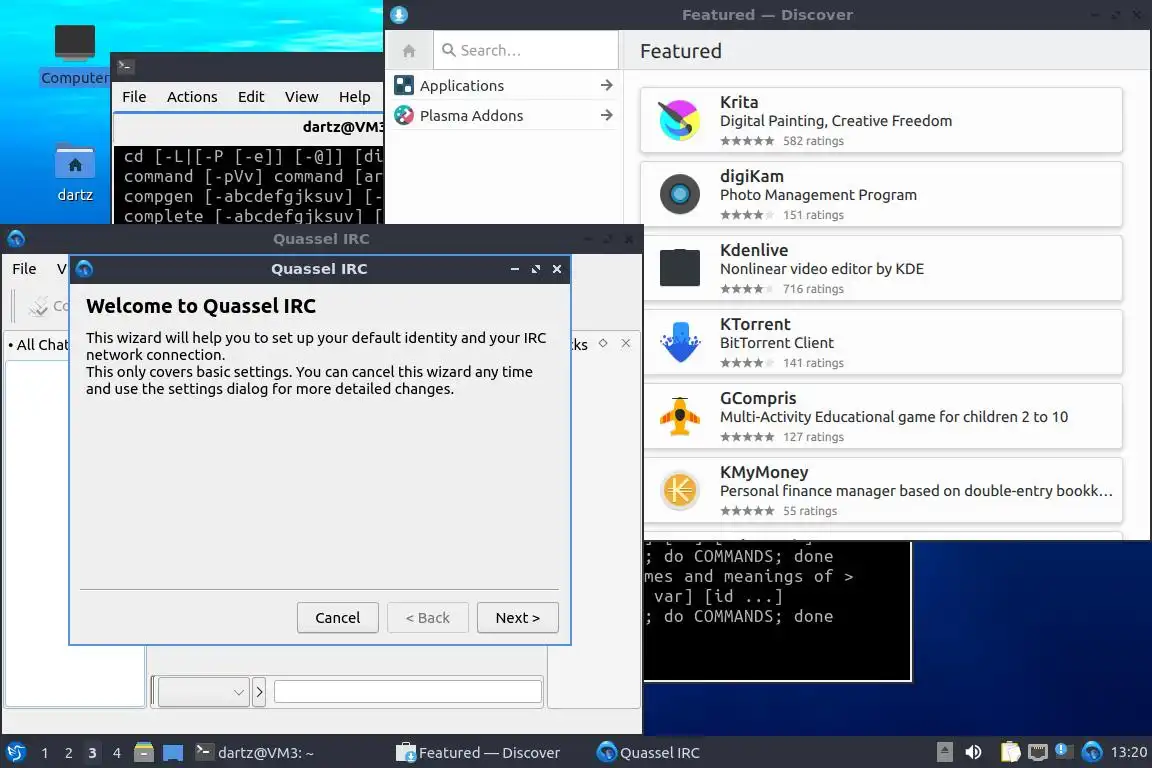Expand the Plasma Addons category arrow
1152x768 pixels.
pyautogui.click(x=606, y=115)
